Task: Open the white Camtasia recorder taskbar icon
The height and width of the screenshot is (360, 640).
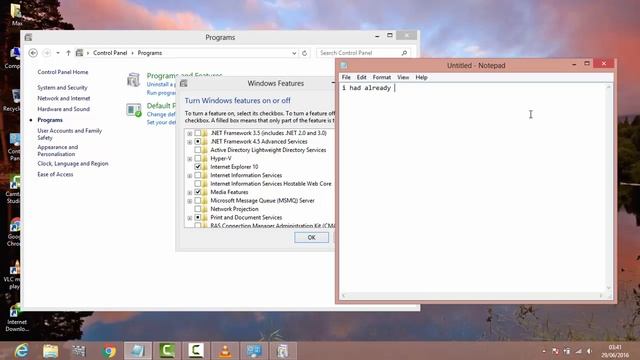Action: [x=196, y=351]
